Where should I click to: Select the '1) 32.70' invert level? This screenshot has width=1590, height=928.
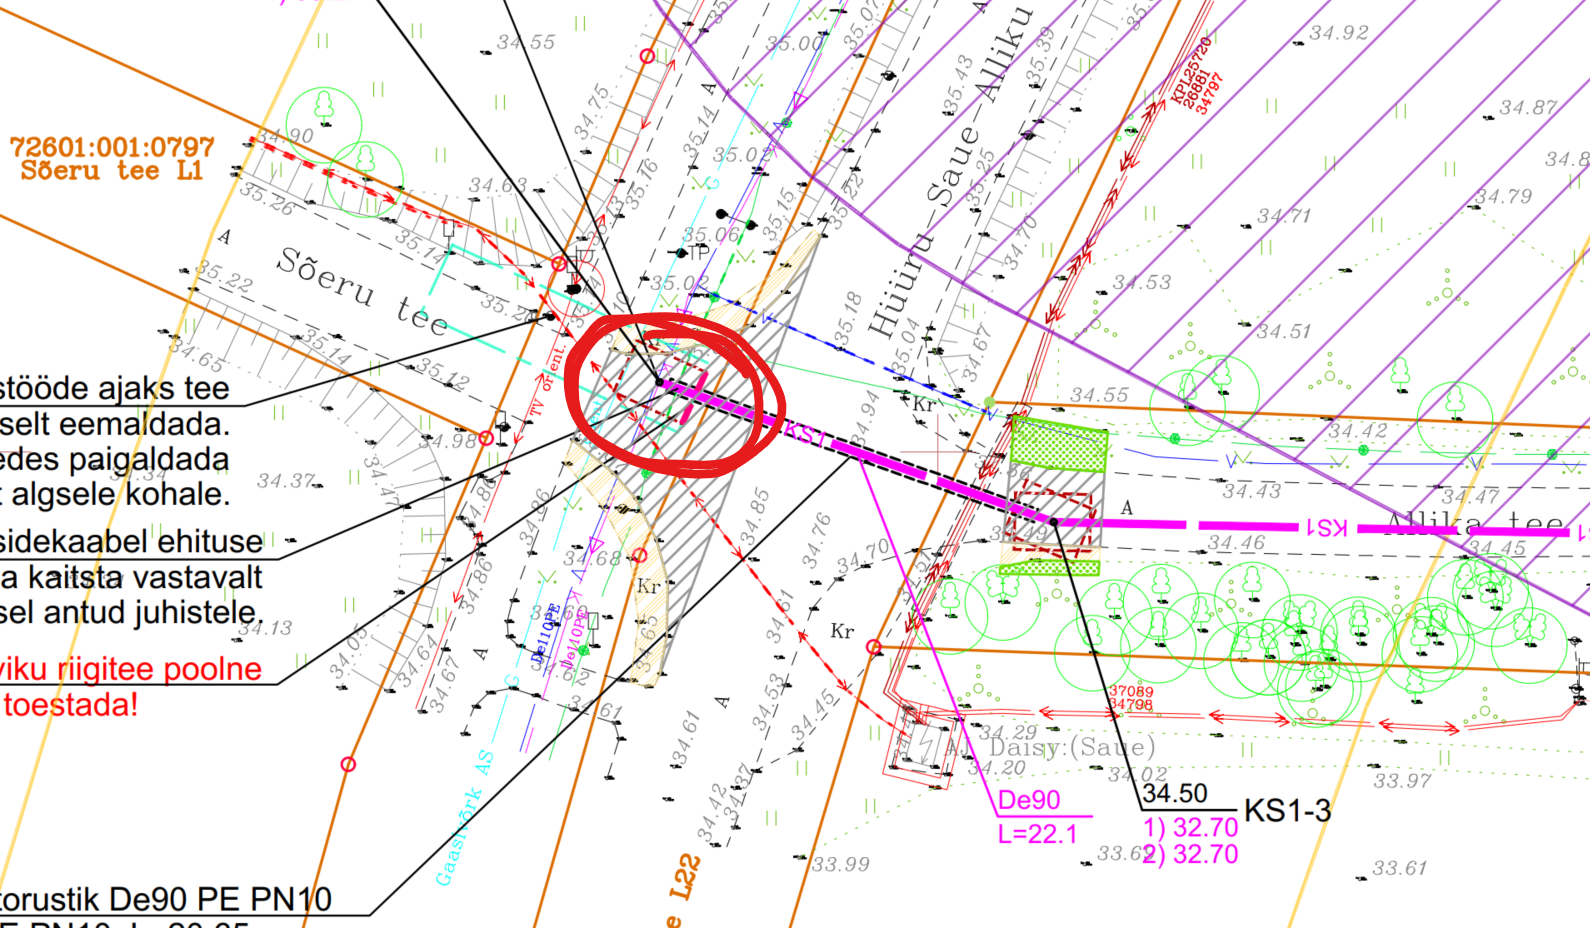pos(1190,828)
